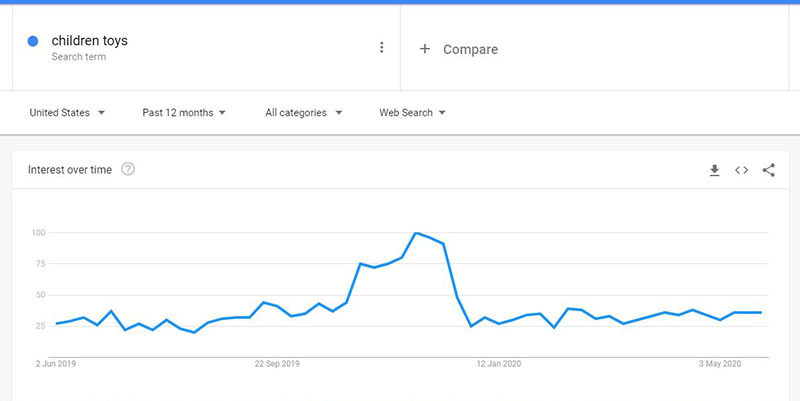Open the United States region dropdown
This screenshot has height=401, width=800.
pos(67,113)
